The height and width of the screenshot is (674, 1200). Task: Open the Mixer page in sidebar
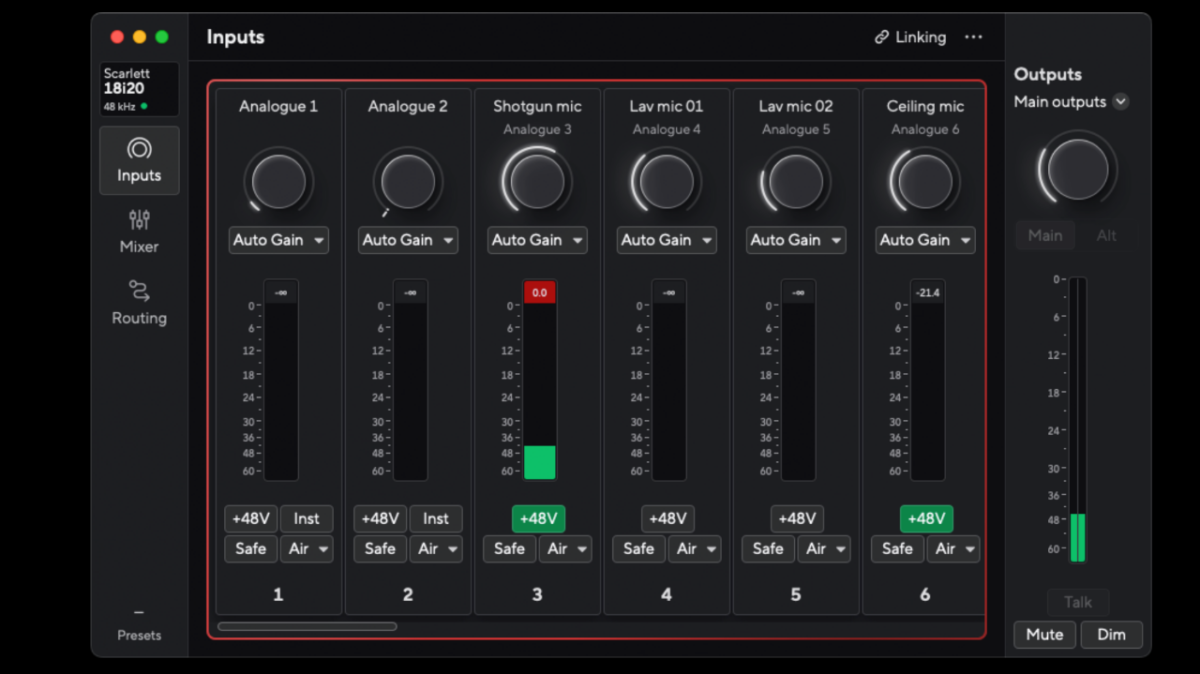[x=139, y=231]
